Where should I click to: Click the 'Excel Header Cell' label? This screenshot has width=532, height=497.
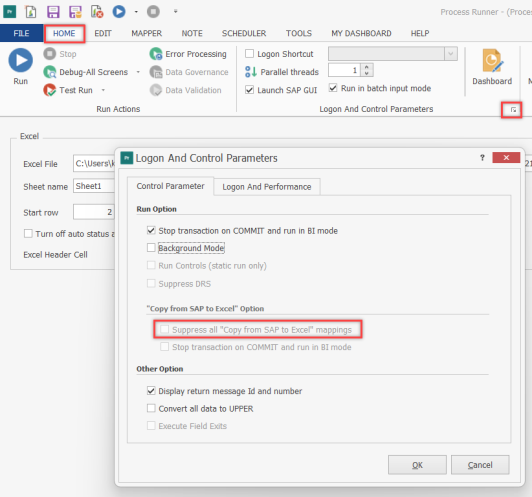click(x=55, y=255)
